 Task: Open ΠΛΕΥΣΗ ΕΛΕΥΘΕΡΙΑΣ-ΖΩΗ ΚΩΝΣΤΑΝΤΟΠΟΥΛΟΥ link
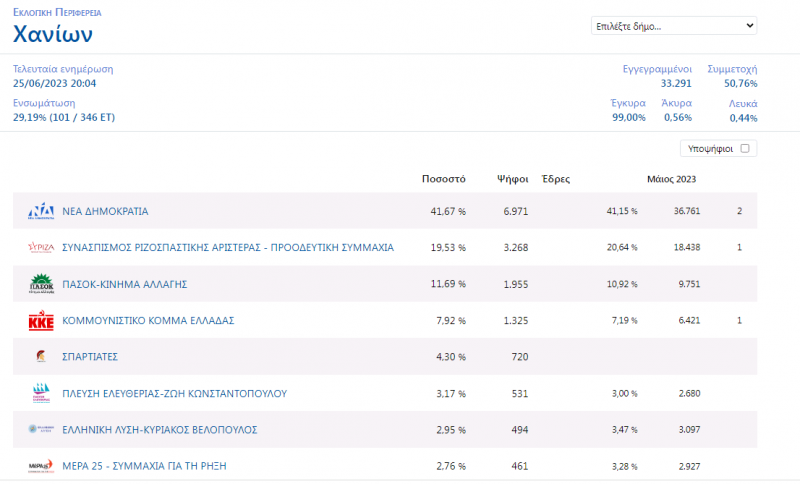175,393
